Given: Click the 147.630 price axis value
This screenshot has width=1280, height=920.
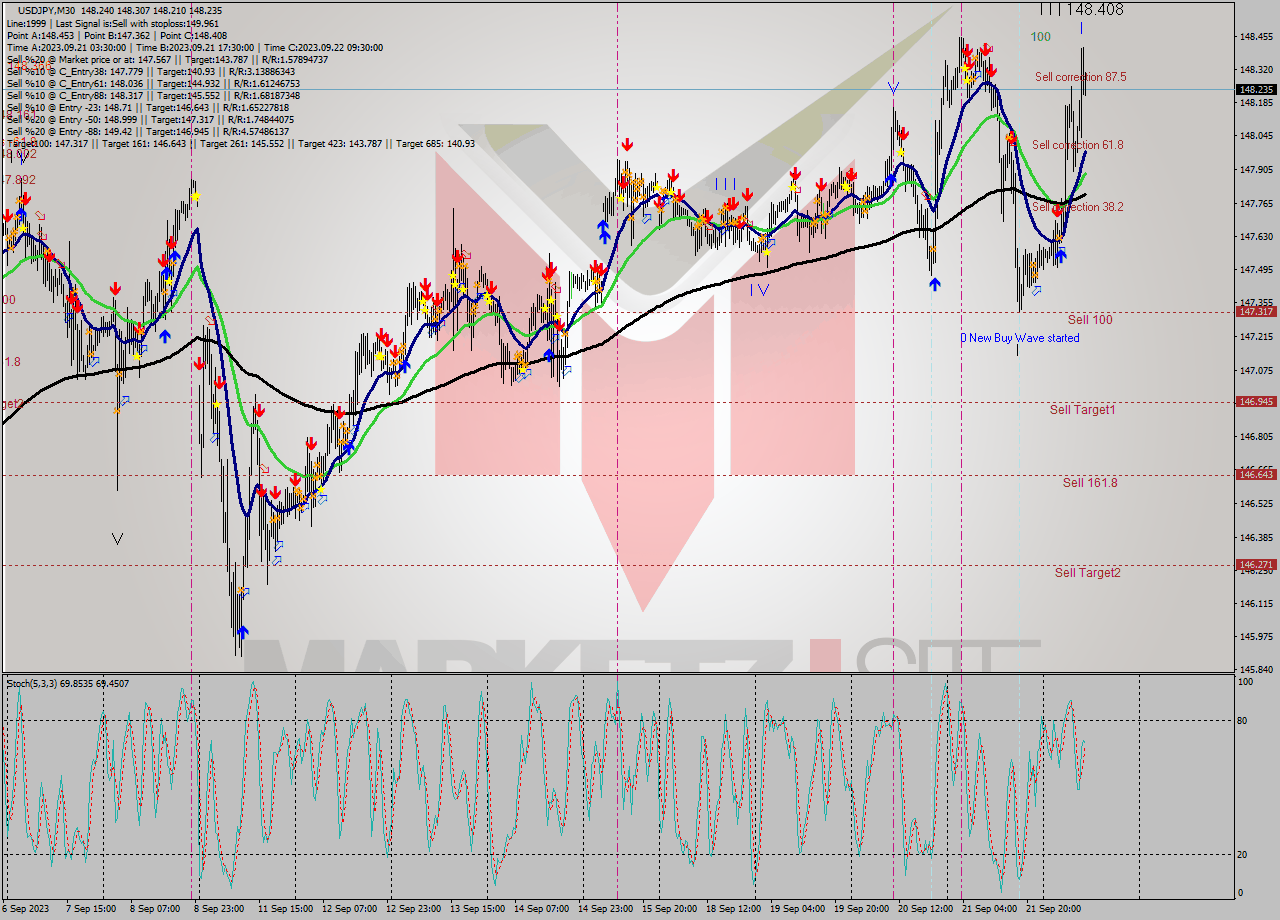Looking at the screenshot, I should pos(1255,237).
